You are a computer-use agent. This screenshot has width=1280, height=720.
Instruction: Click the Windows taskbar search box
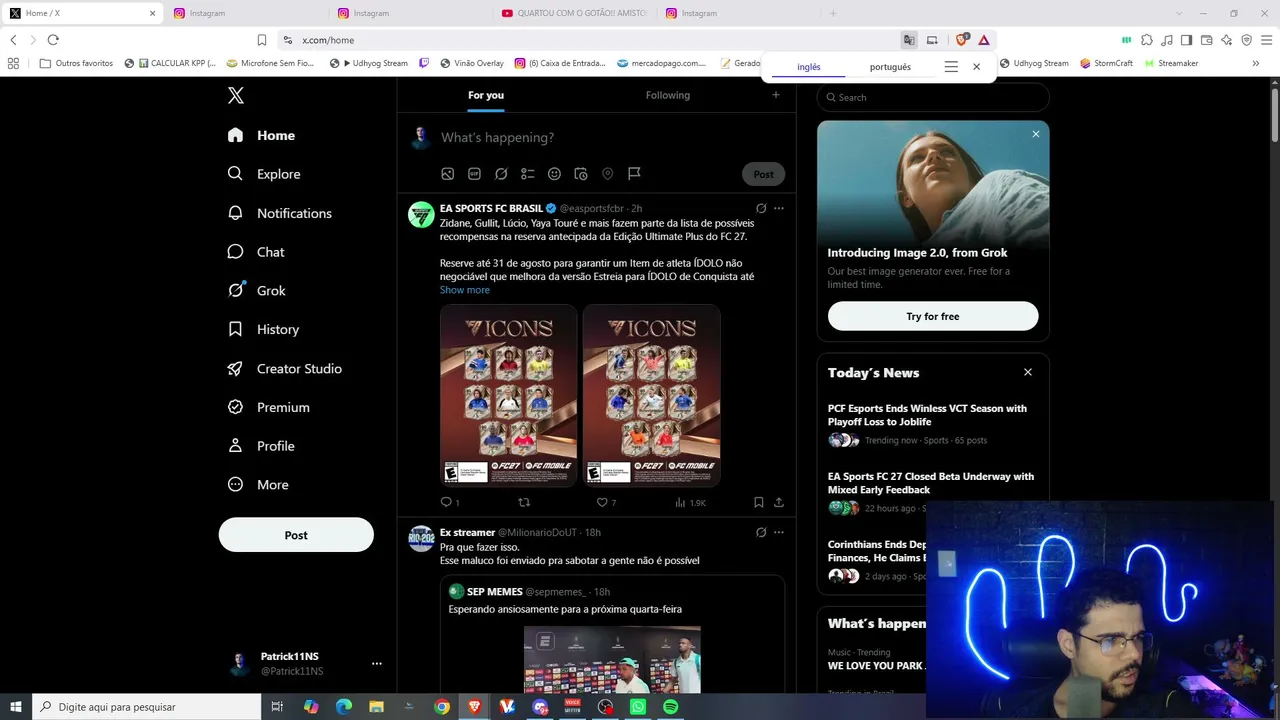point(146,707)
